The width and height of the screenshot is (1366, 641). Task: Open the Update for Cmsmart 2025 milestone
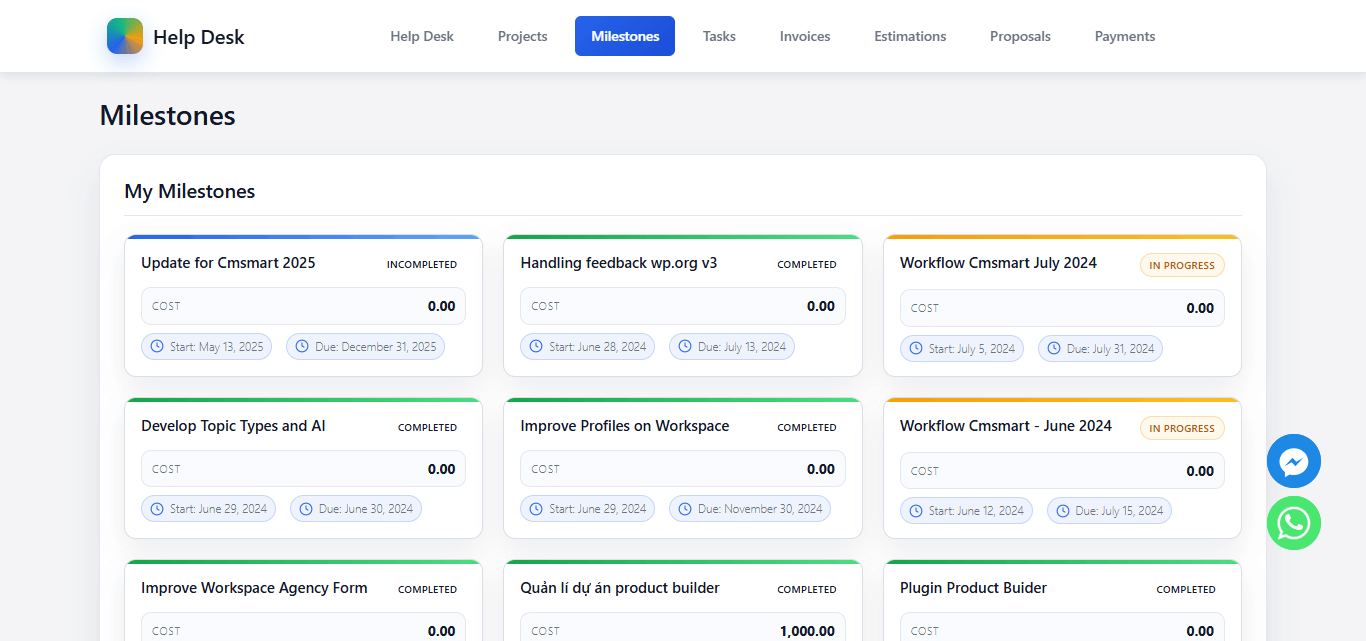click(228, 263)
